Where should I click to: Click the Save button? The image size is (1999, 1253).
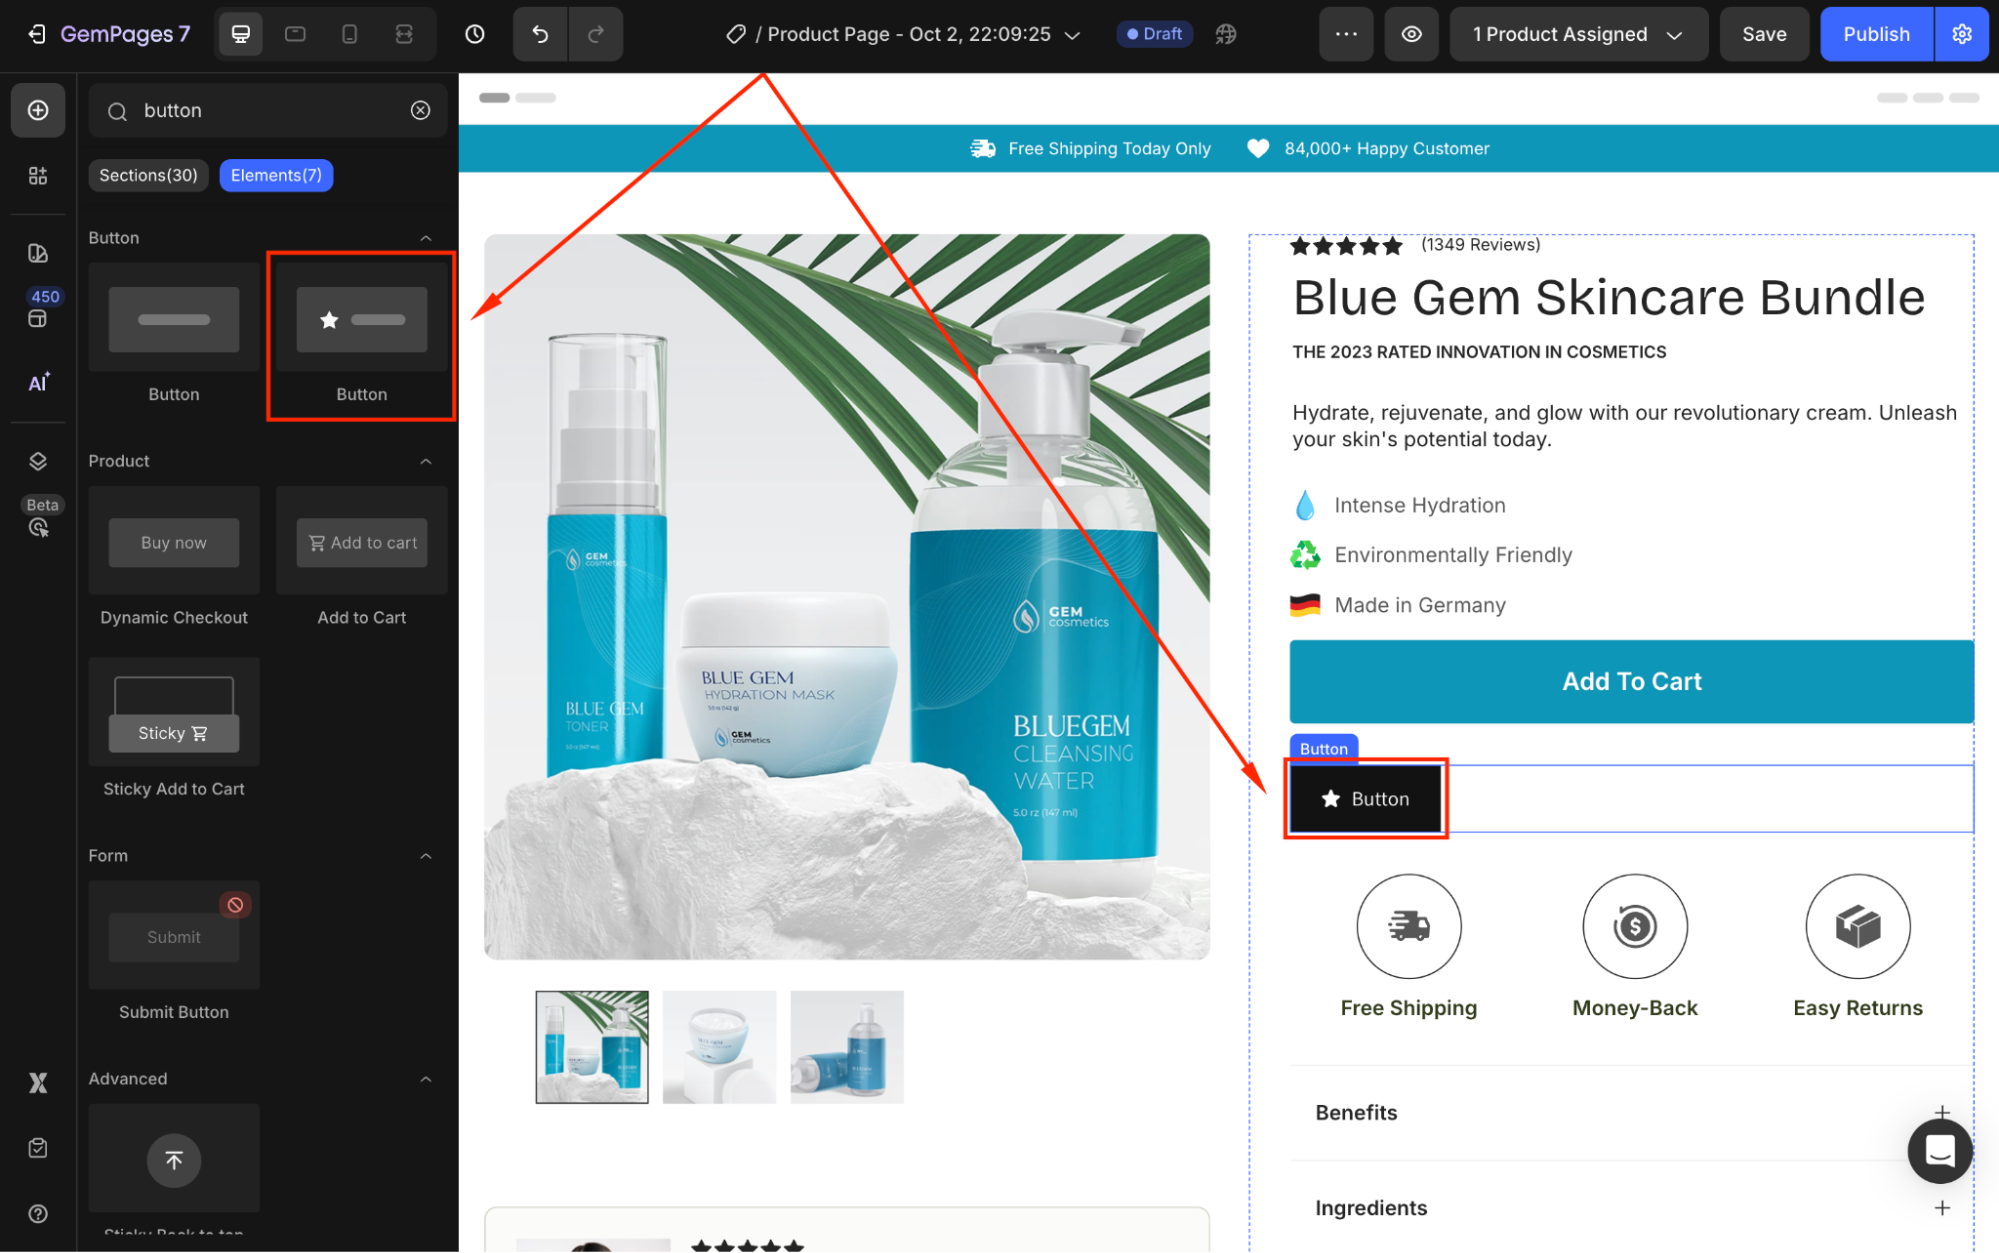pyautogui.click(x=1763, y=34)
